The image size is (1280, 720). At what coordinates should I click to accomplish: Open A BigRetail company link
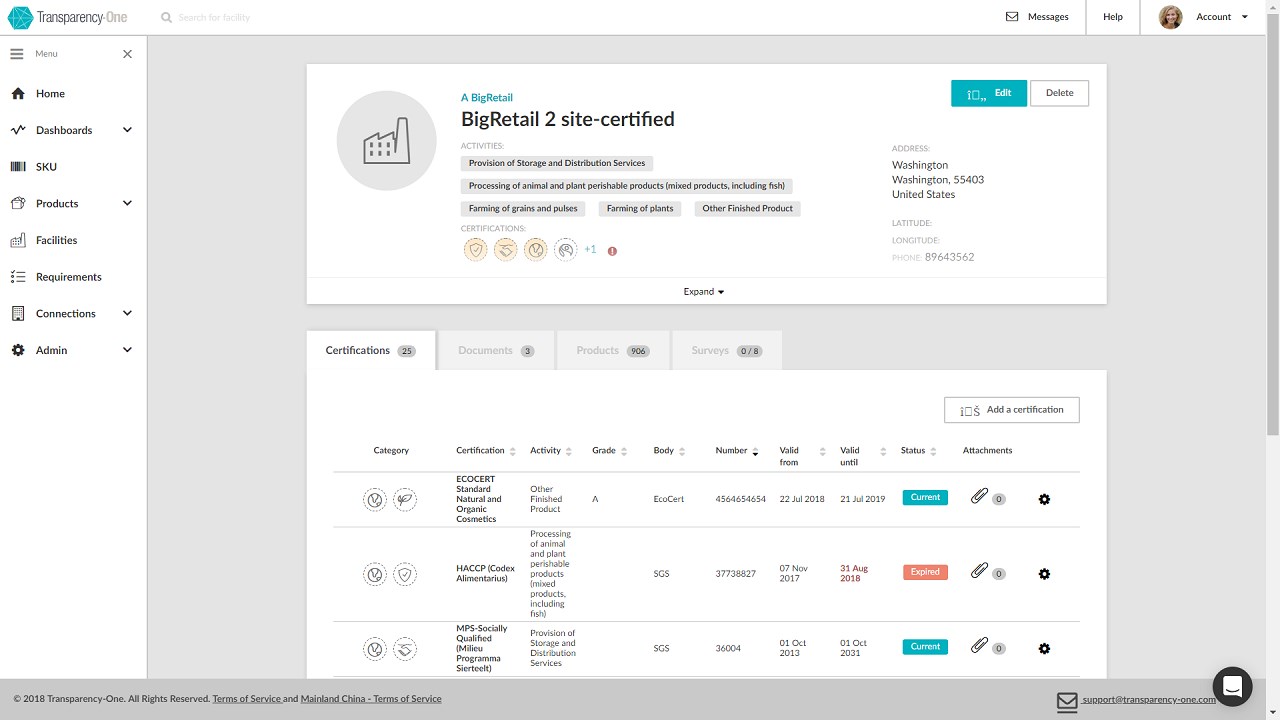(x=487, y=98)
